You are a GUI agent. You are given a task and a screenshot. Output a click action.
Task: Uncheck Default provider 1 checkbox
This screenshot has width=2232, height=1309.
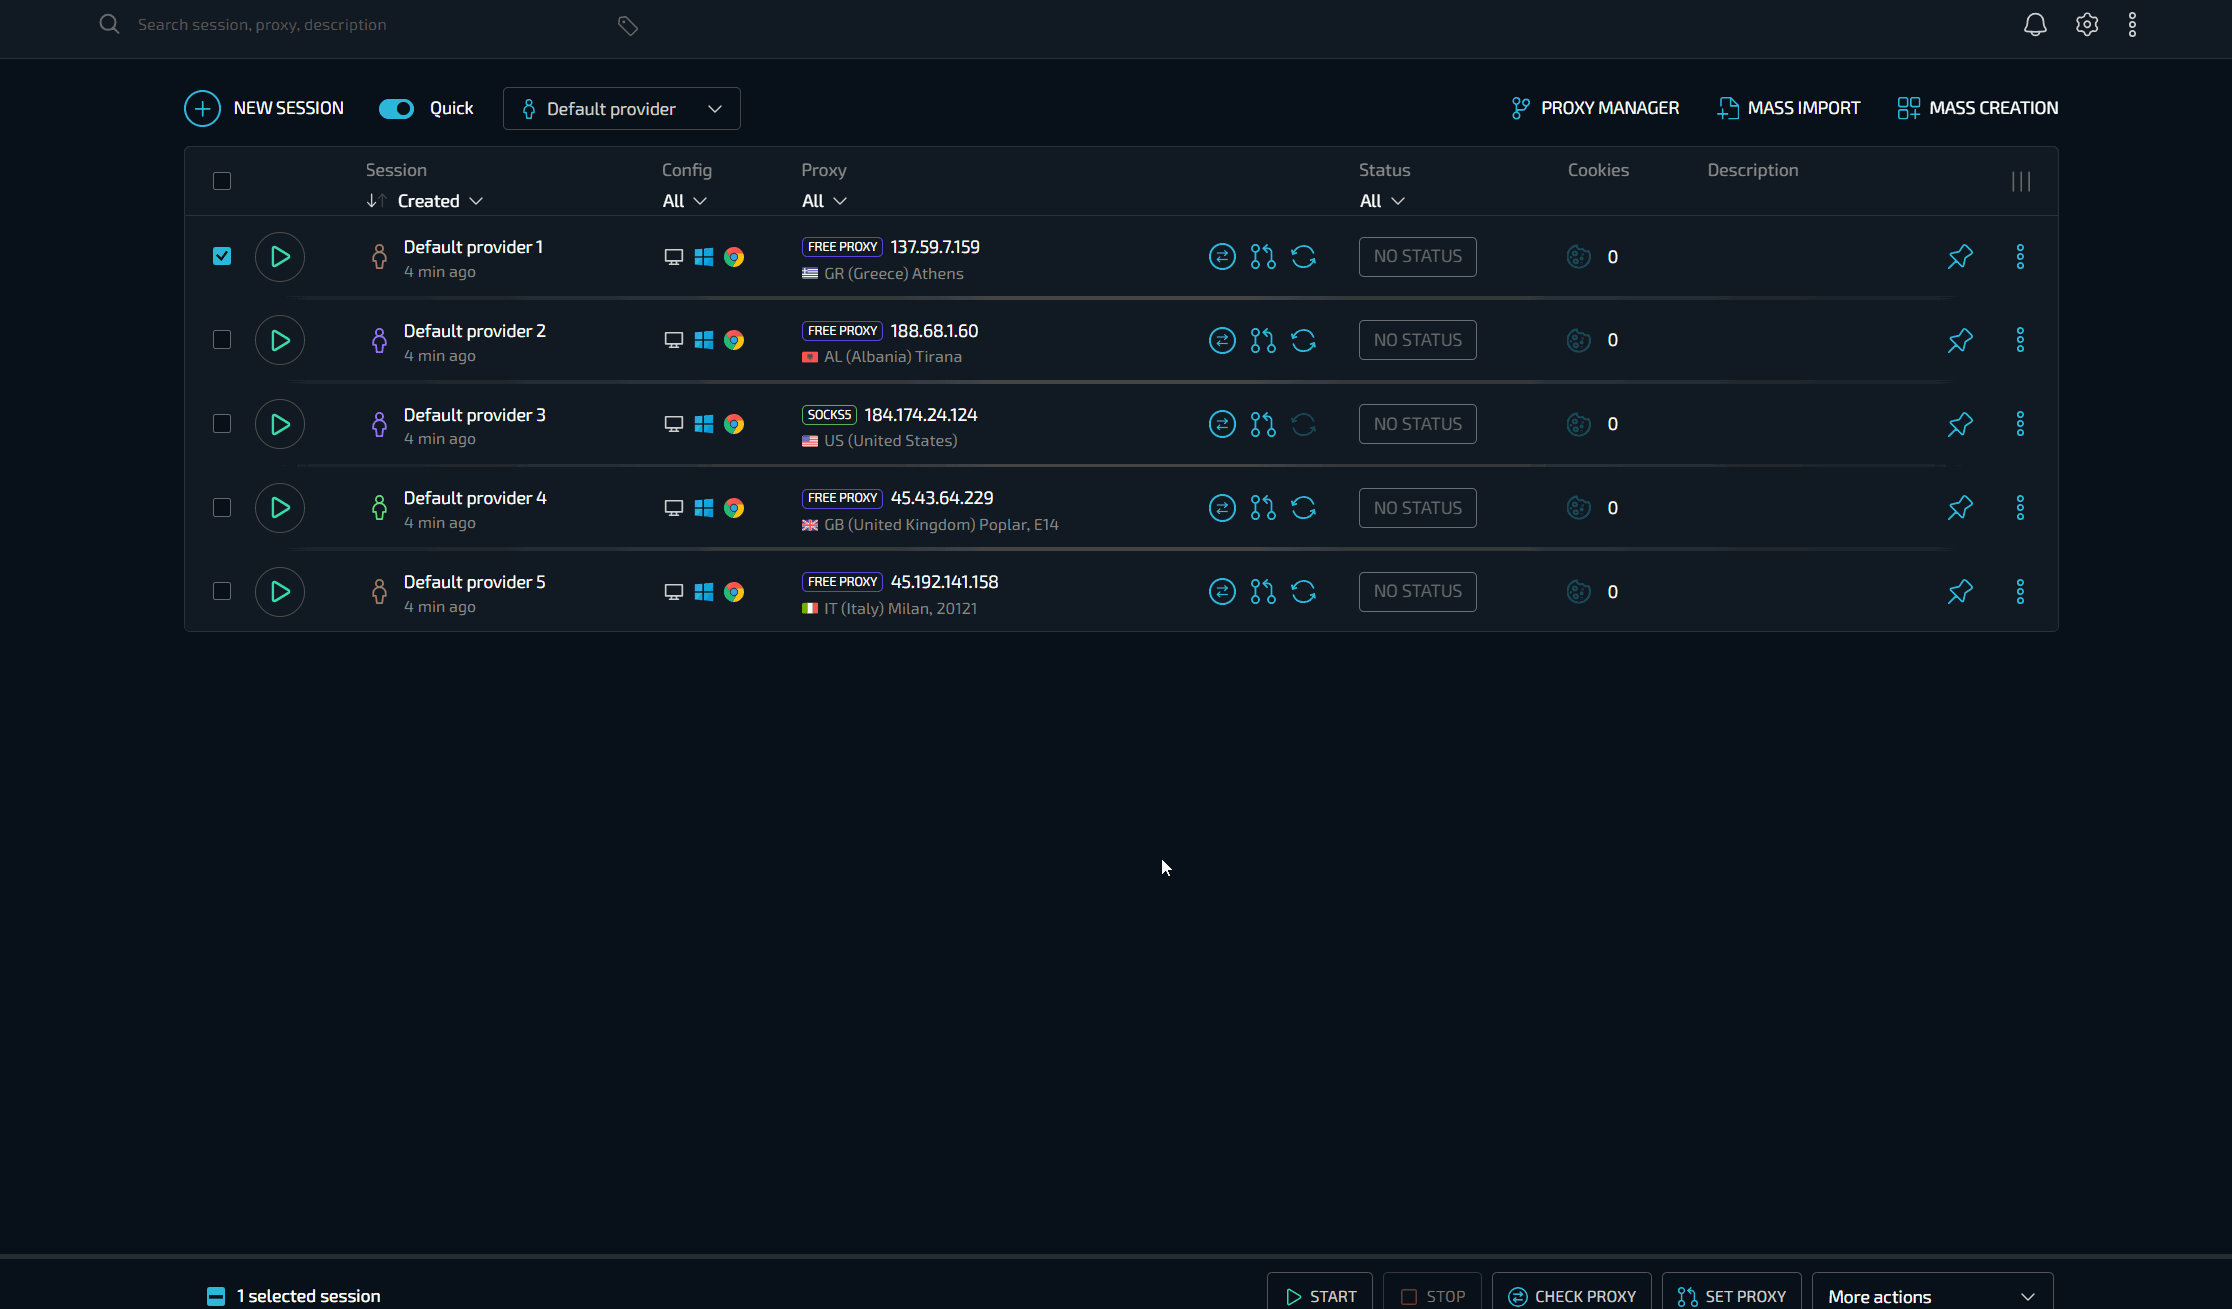coord(222,257)
